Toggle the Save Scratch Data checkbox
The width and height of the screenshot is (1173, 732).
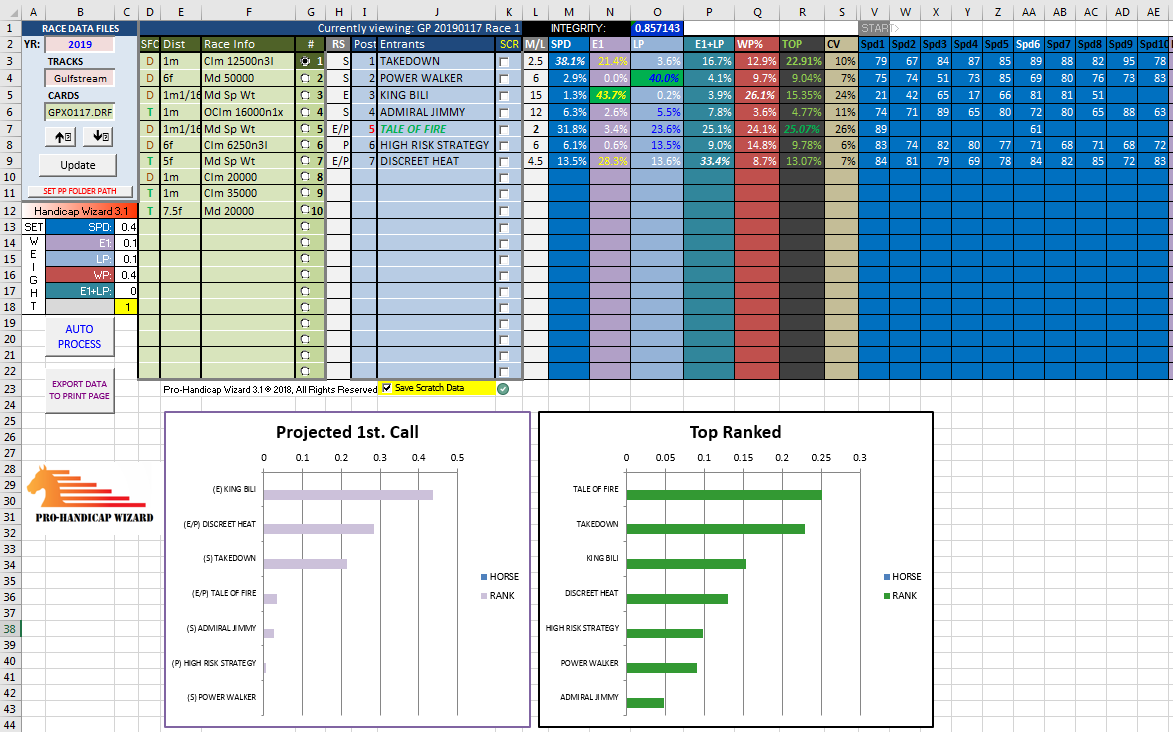tap(387, 388)
